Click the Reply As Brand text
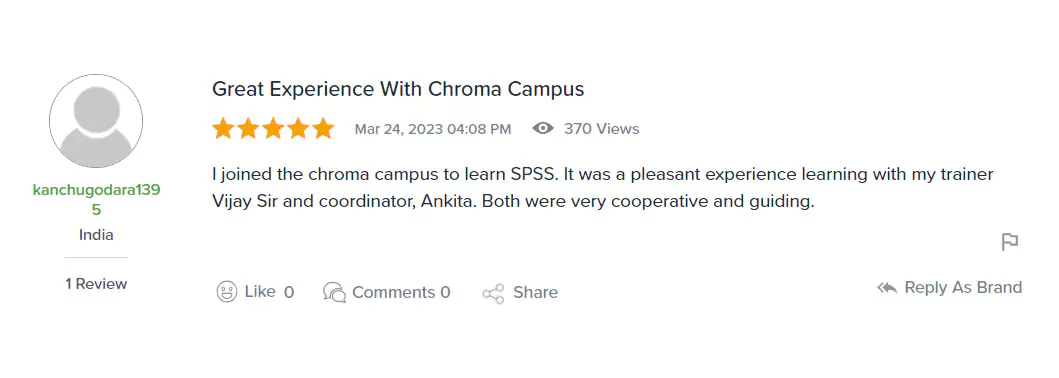This screenshot has width=1059, height=378. pyautogui.click(x=963, y=288)
